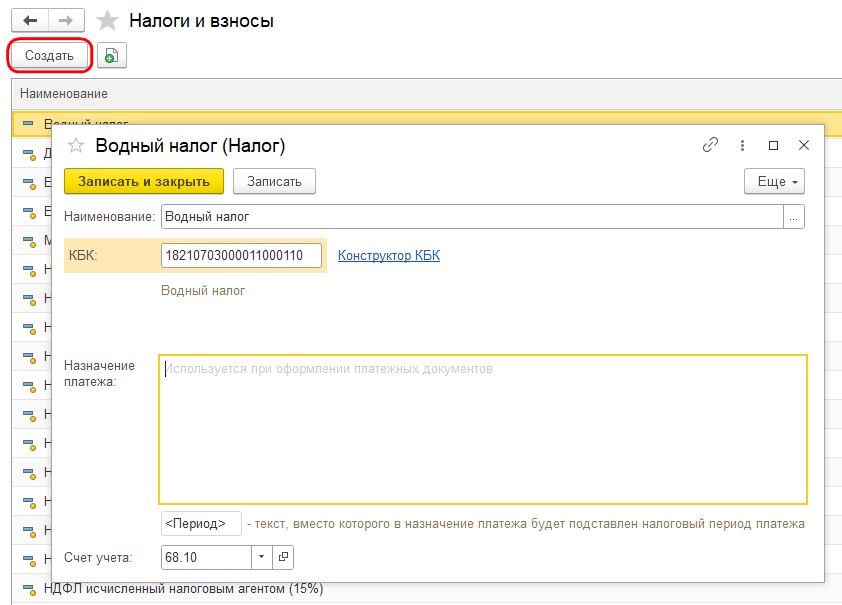Copy link to Водный налог via chain icon
Screen dimensions: 842x605
pyautogui.click(x=710, y=145)
